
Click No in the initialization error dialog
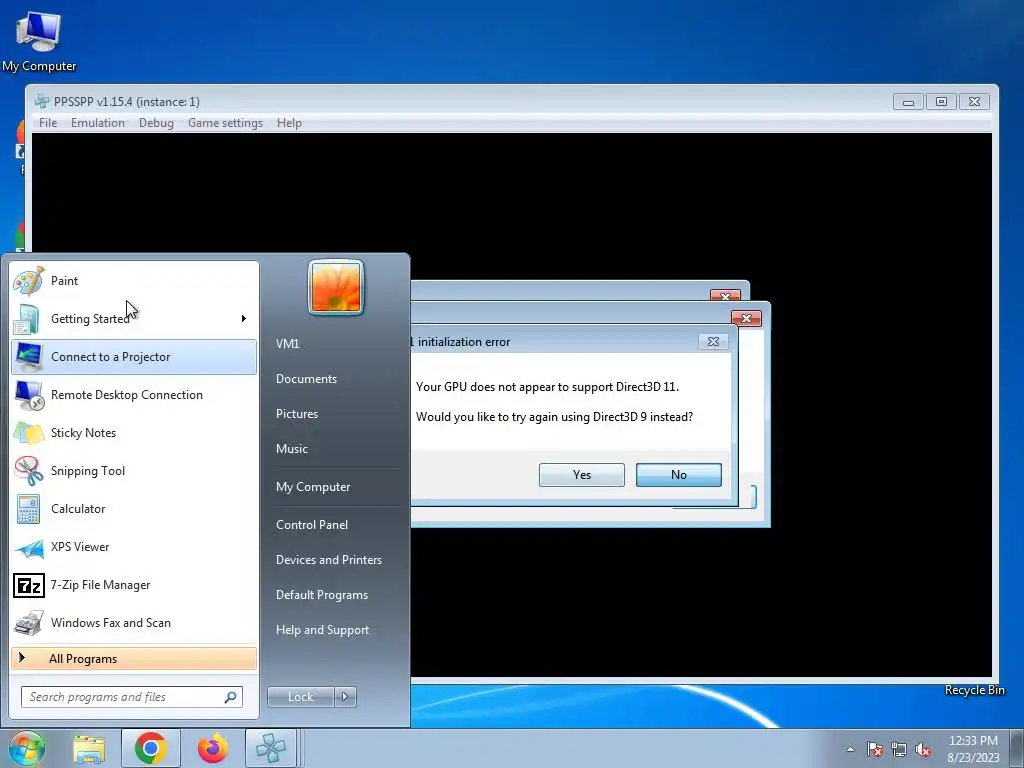coord(679,475)
